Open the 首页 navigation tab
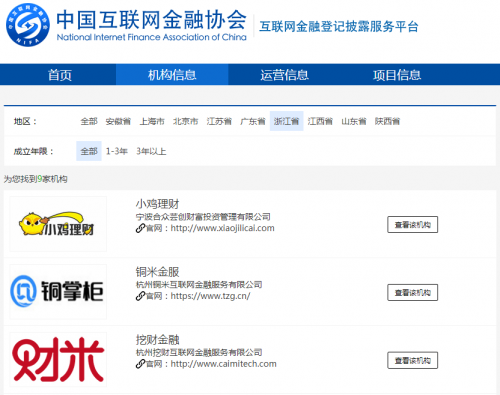The height and width of the screenshot is (395, 500). tap(60, 75)
